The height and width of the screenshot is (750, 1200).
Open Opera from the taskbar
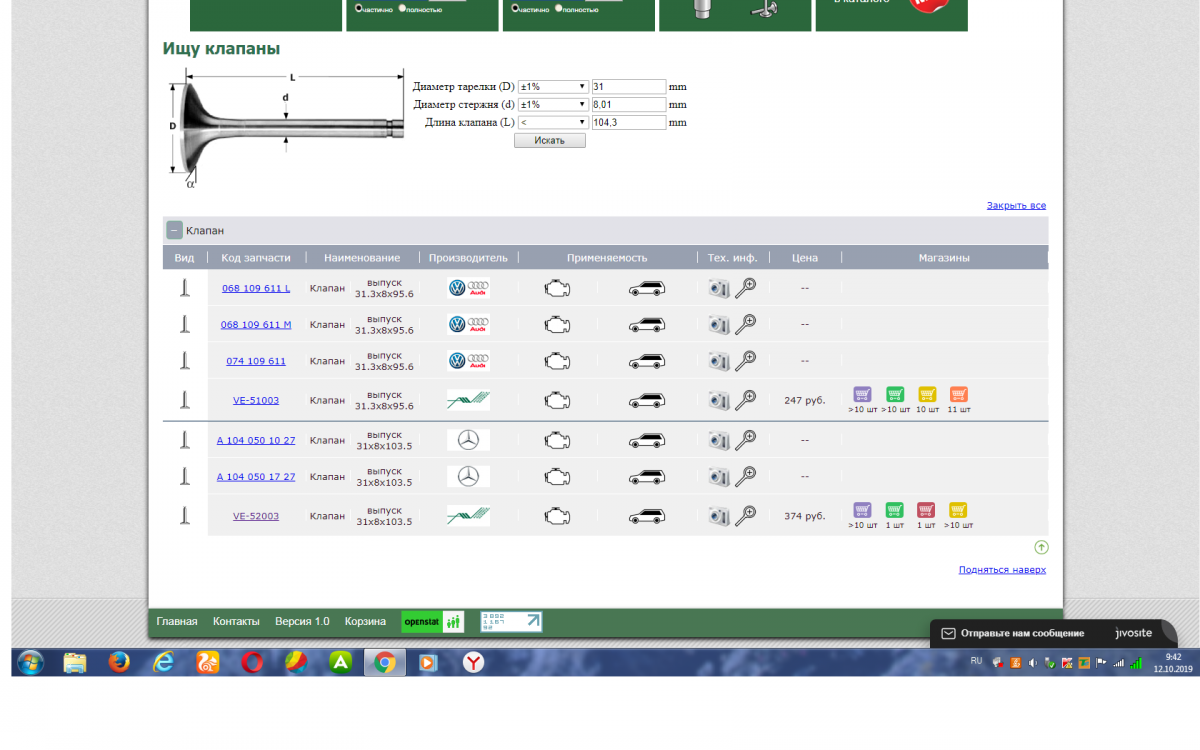[x=252, y=662]
